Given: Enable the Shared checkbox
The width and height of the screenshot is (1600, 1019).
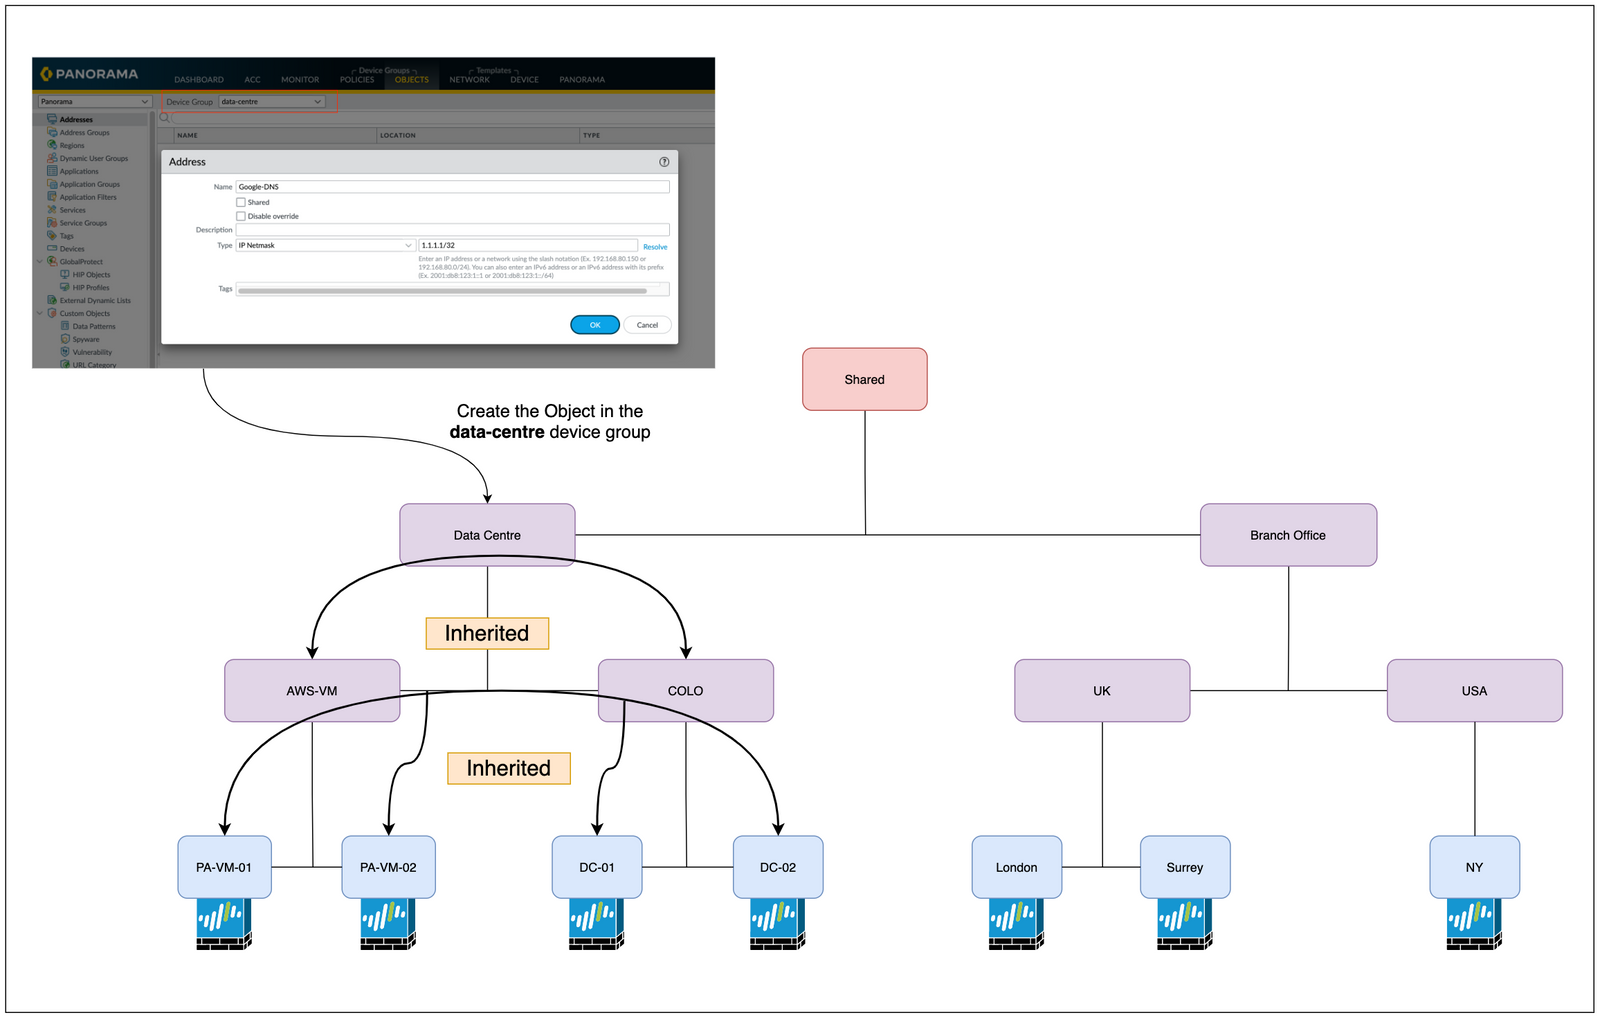Looking at the screenshot, I should click(x=241, y=202).
